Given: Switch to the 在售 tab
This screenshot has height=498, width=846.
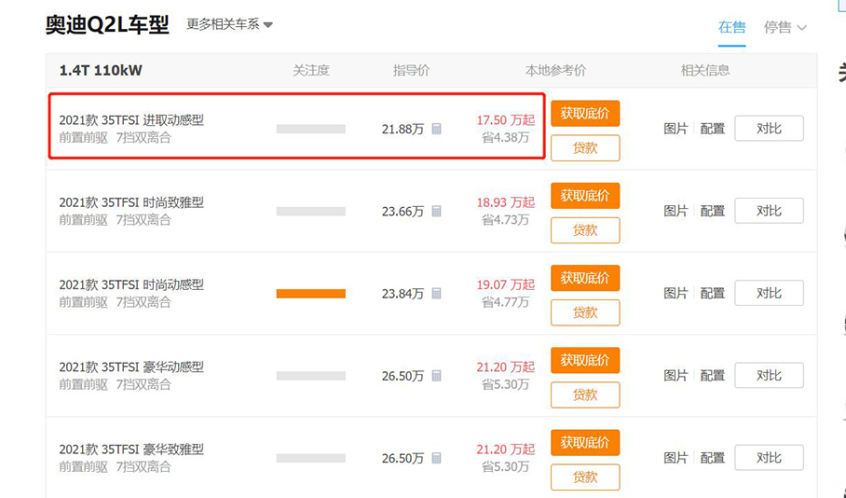Looking at the screenshot, I should [732, 27].
